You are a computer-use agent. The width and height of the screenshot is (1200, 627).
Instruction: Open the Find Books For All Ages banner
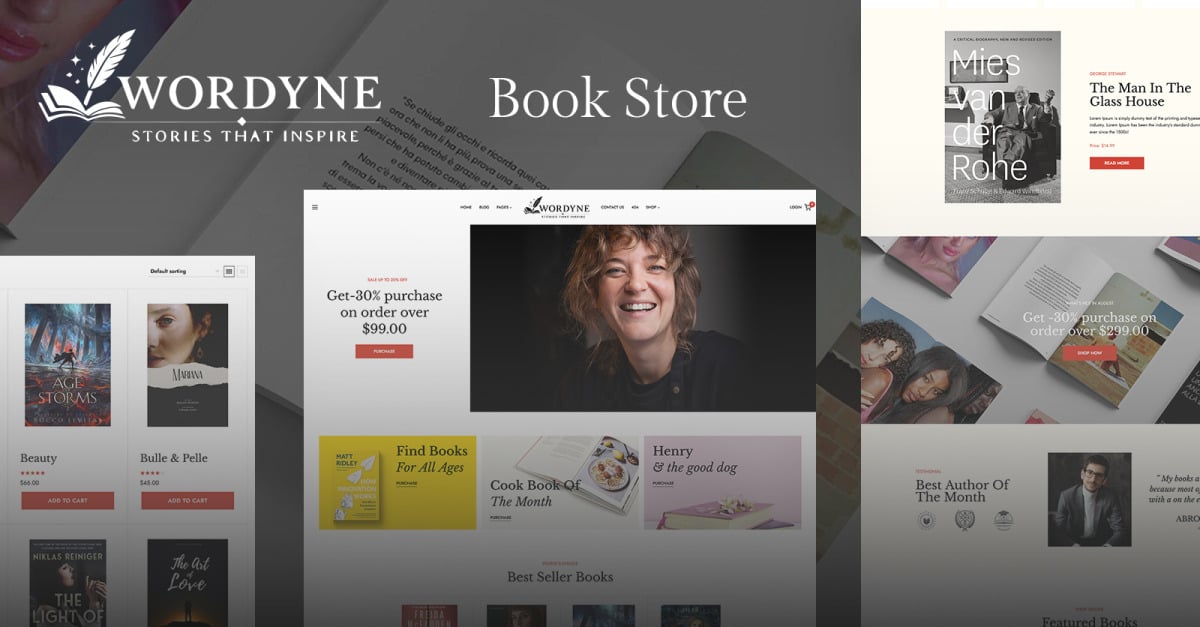tap(397, 482)
